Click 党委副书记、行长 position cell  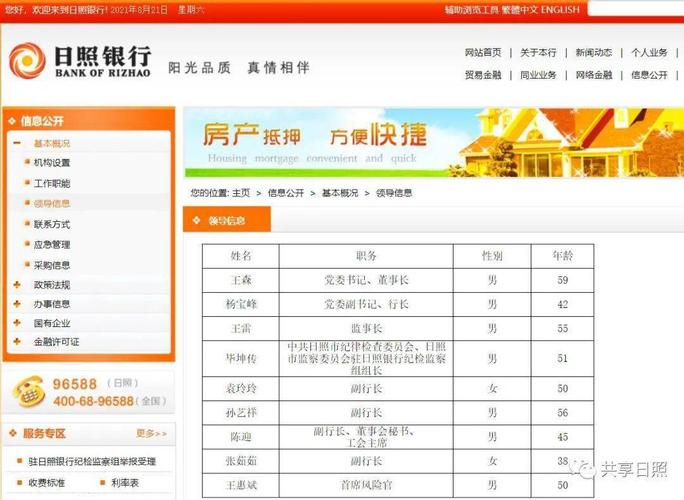coord(366,304)
